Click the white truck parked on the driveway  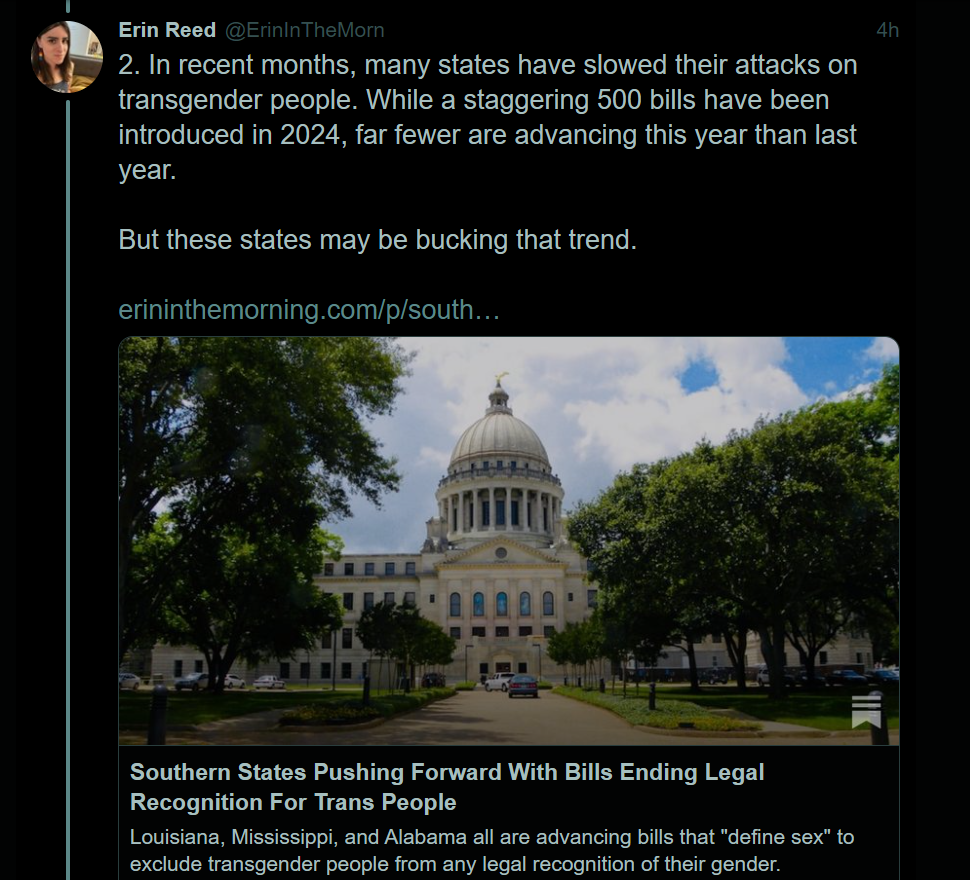coord(499,681)
